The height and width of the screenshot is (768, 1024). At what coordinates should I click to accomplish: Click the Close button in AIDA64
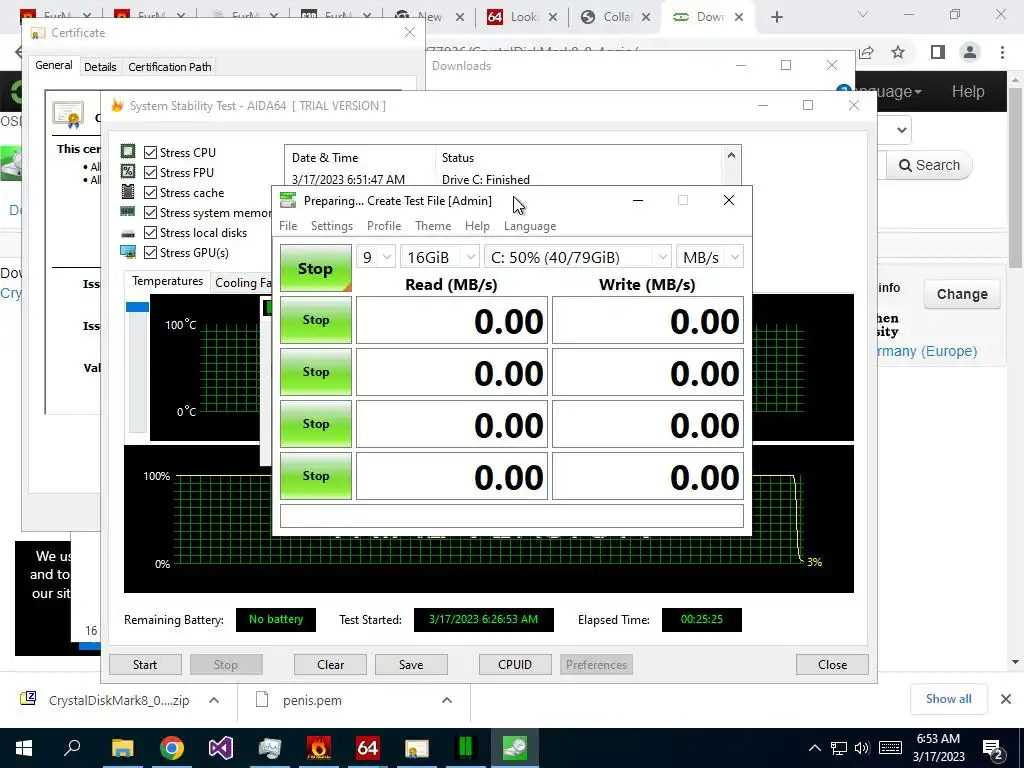click(833, 665)
